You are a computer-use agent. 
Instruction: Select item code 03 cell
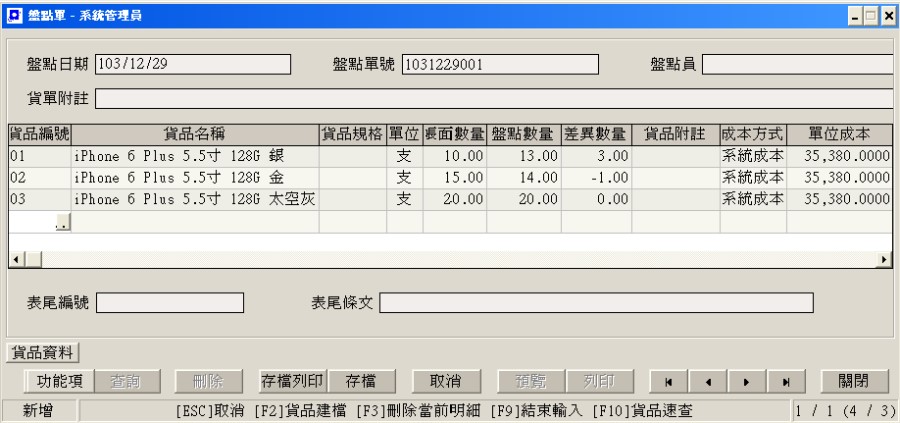[x=40, y=200]
